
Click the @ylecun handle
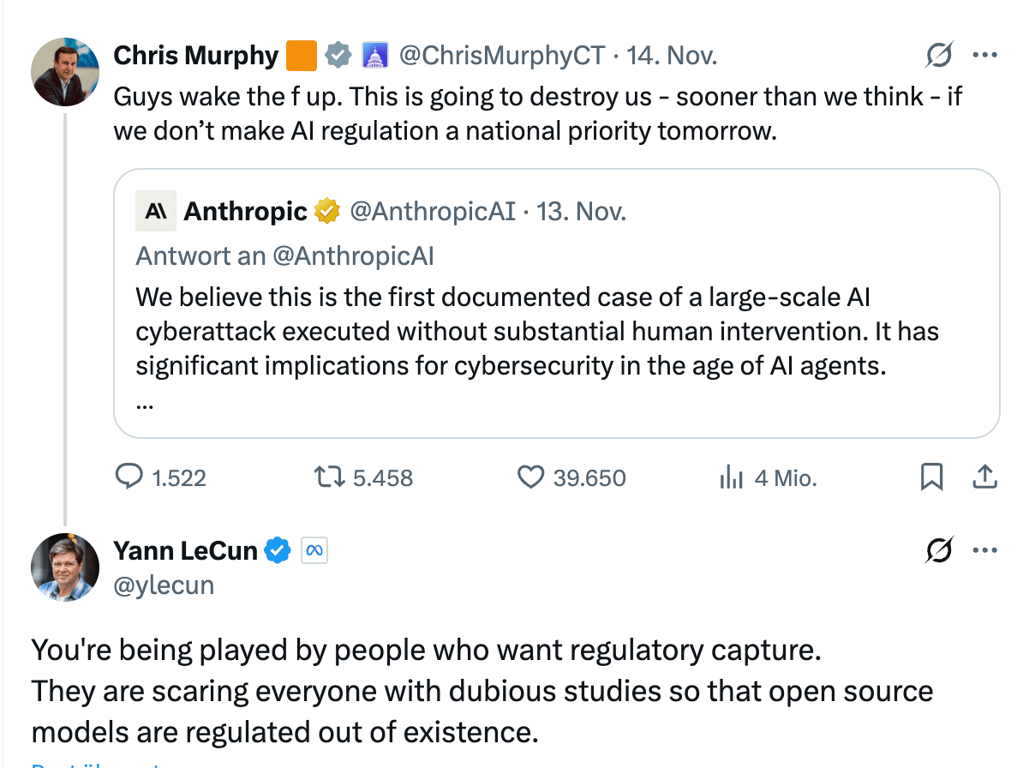163,585
